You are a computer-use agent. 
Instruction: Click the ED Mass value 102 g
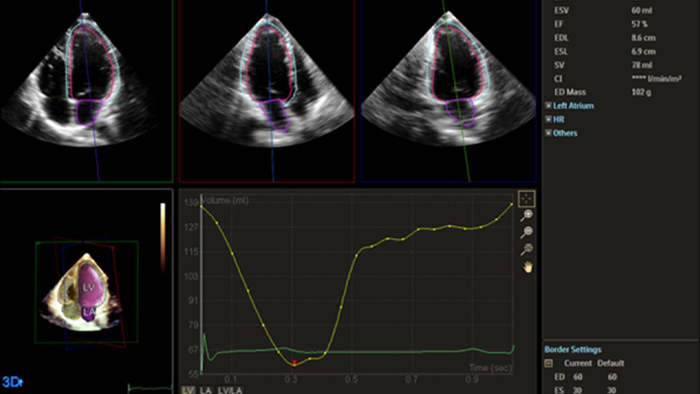pos(641,92)
